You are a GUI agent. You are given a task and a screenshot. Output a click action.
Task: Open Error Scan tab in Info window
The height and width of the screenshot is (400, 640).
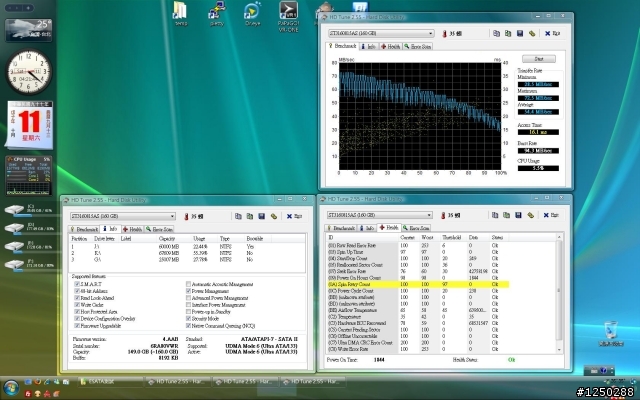click(x=159, y=229)
